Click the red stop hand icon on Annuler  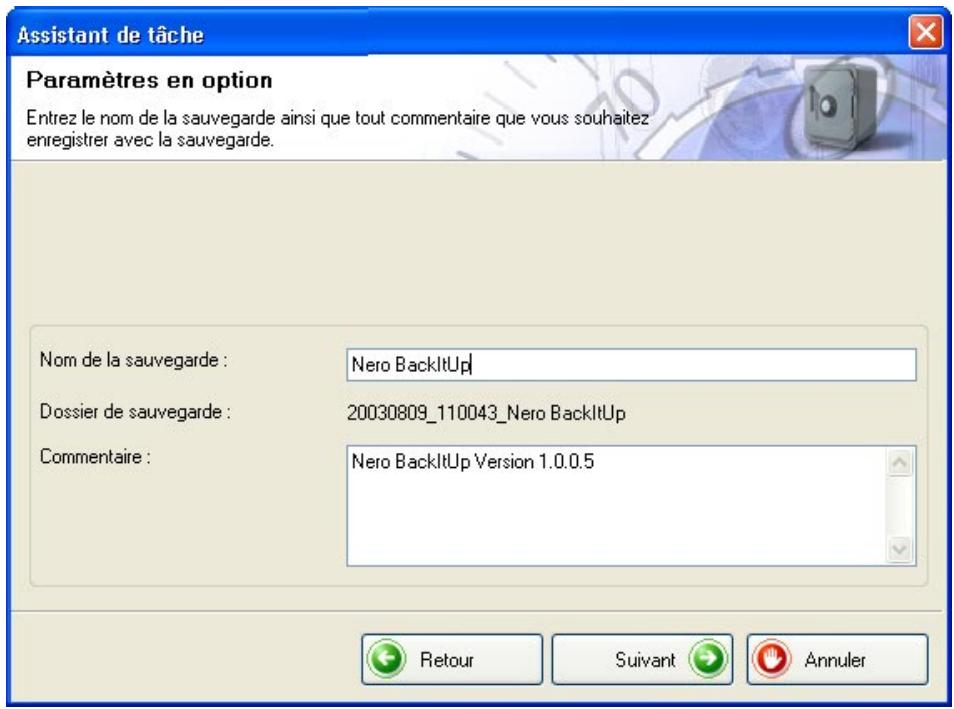(x=771, y=659)
